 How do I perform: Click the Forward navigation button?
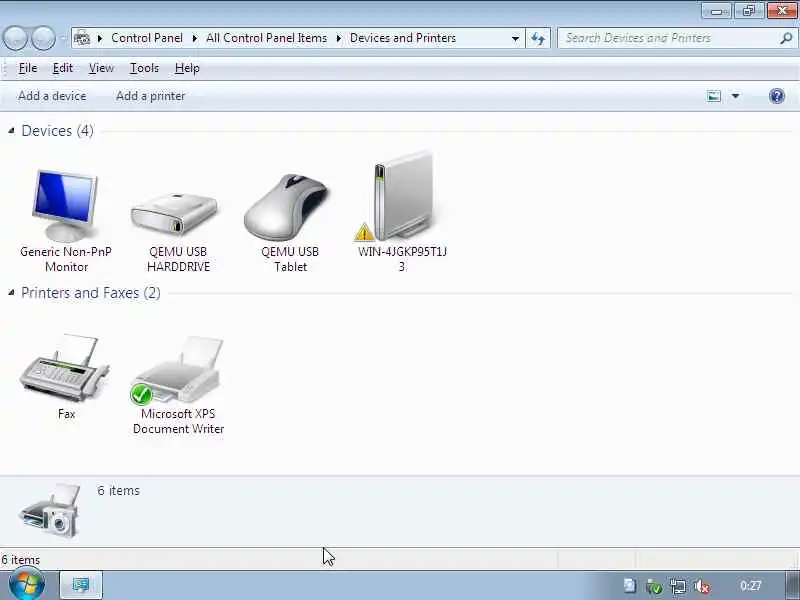(43, 38)
